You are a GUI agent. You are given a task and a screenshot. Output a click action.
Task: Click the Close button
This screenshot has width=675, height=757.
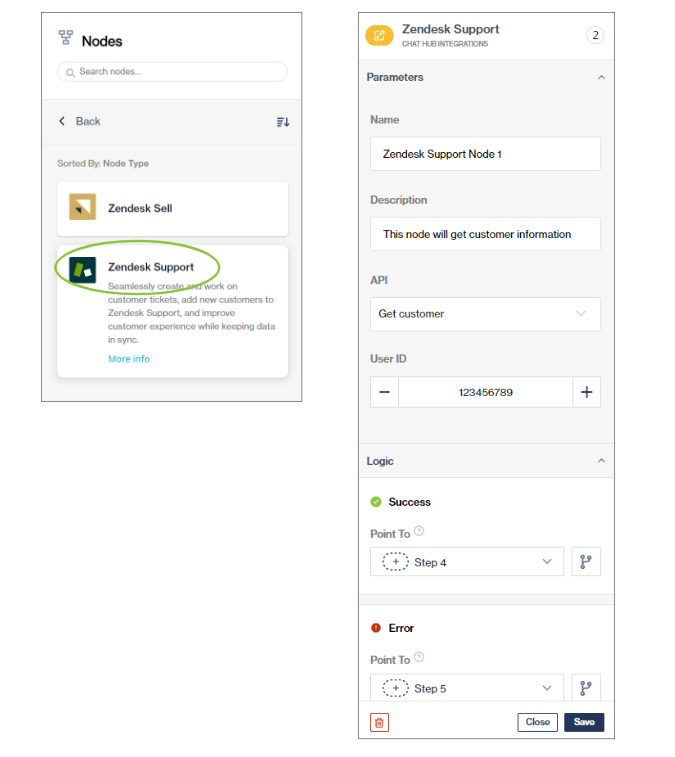538,722
